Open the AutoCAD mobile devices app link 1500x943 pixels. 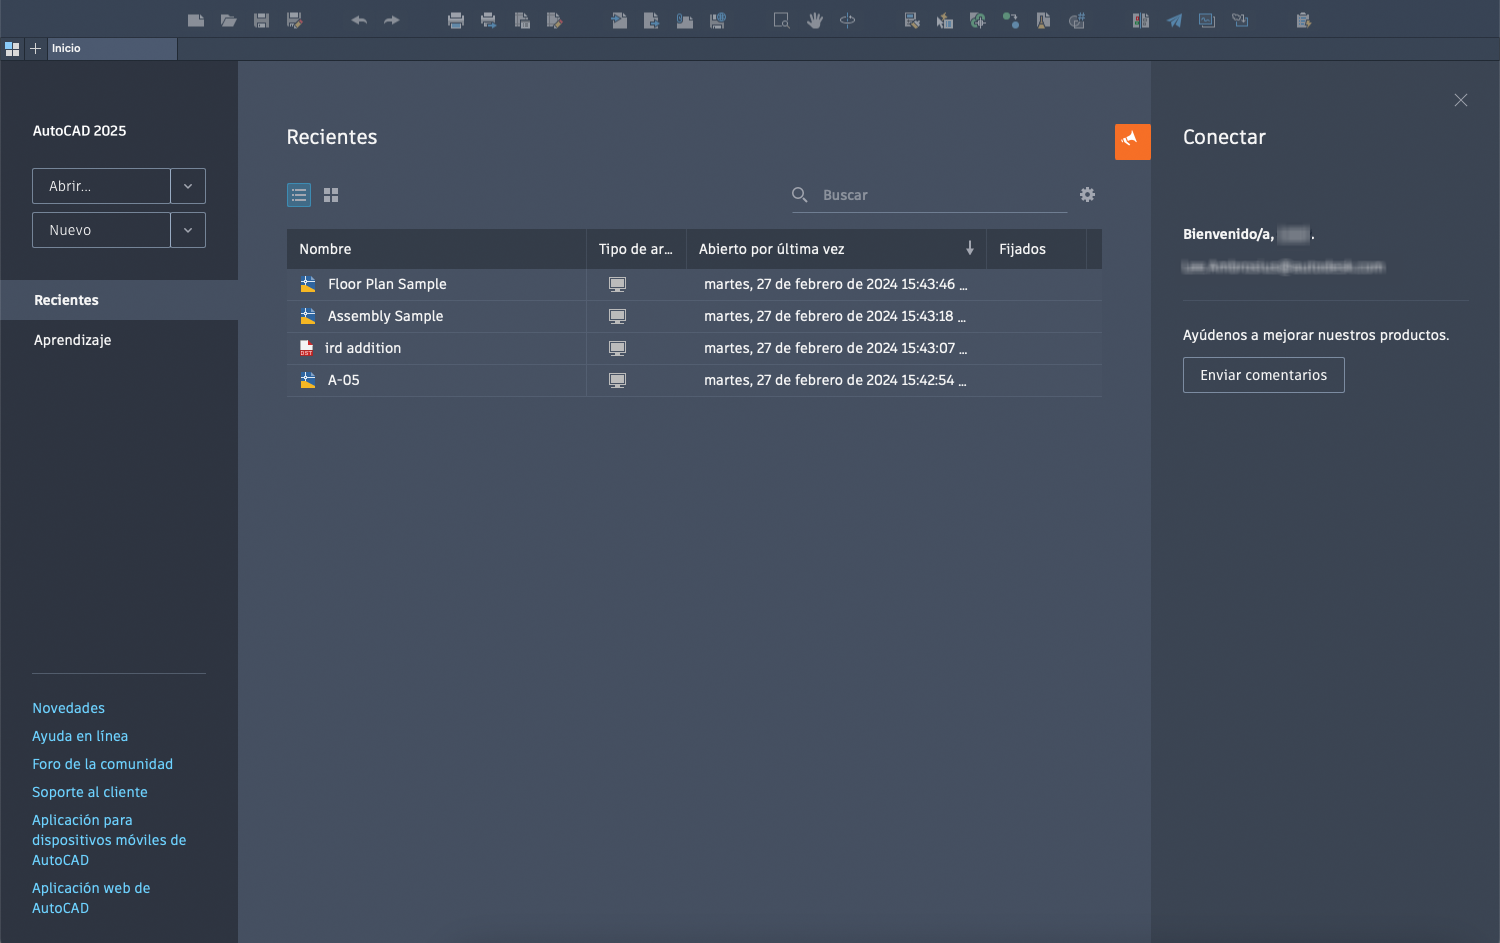(x=109, y=840)
